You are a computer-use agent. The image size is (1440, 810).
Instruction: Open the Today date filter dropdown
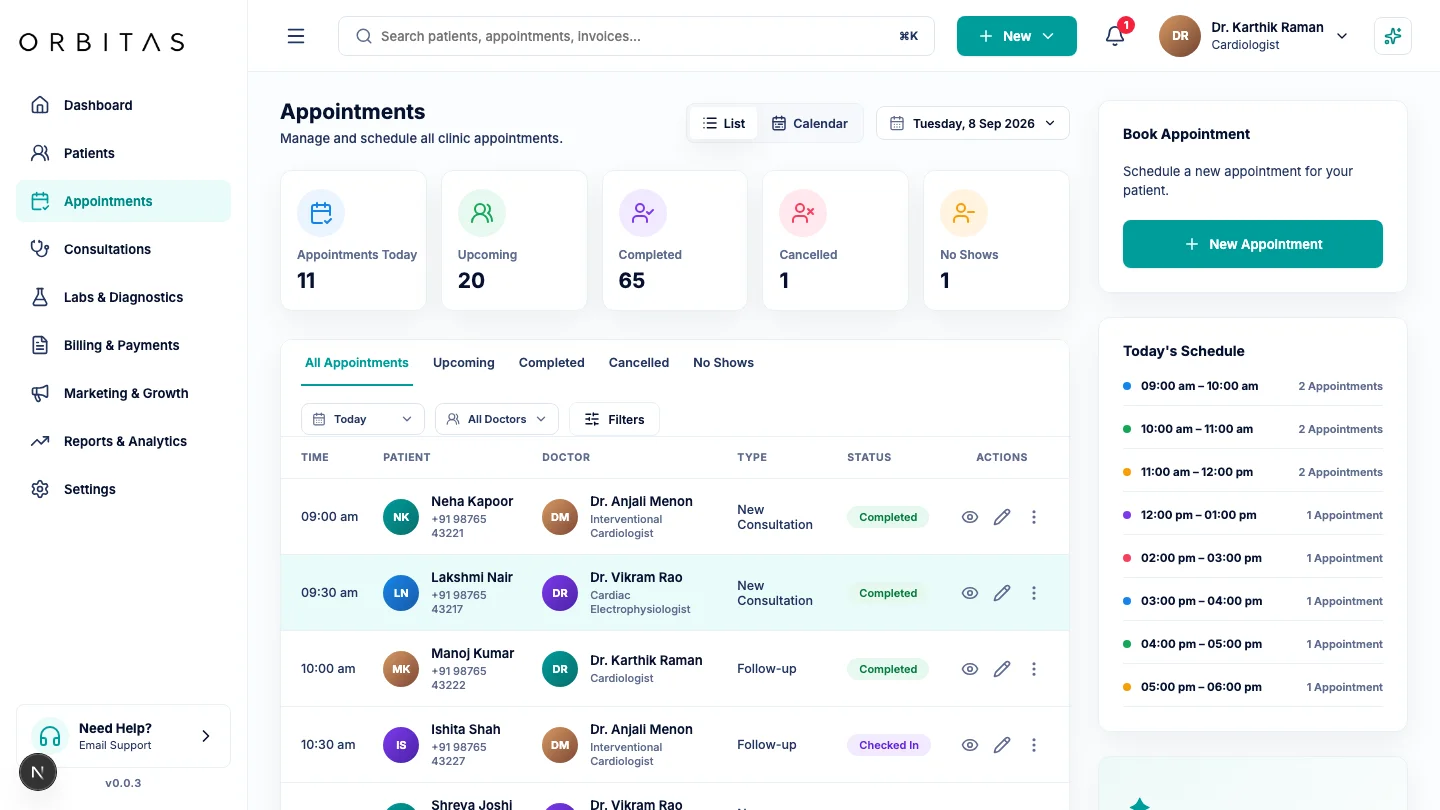click(x=363, y=419)
